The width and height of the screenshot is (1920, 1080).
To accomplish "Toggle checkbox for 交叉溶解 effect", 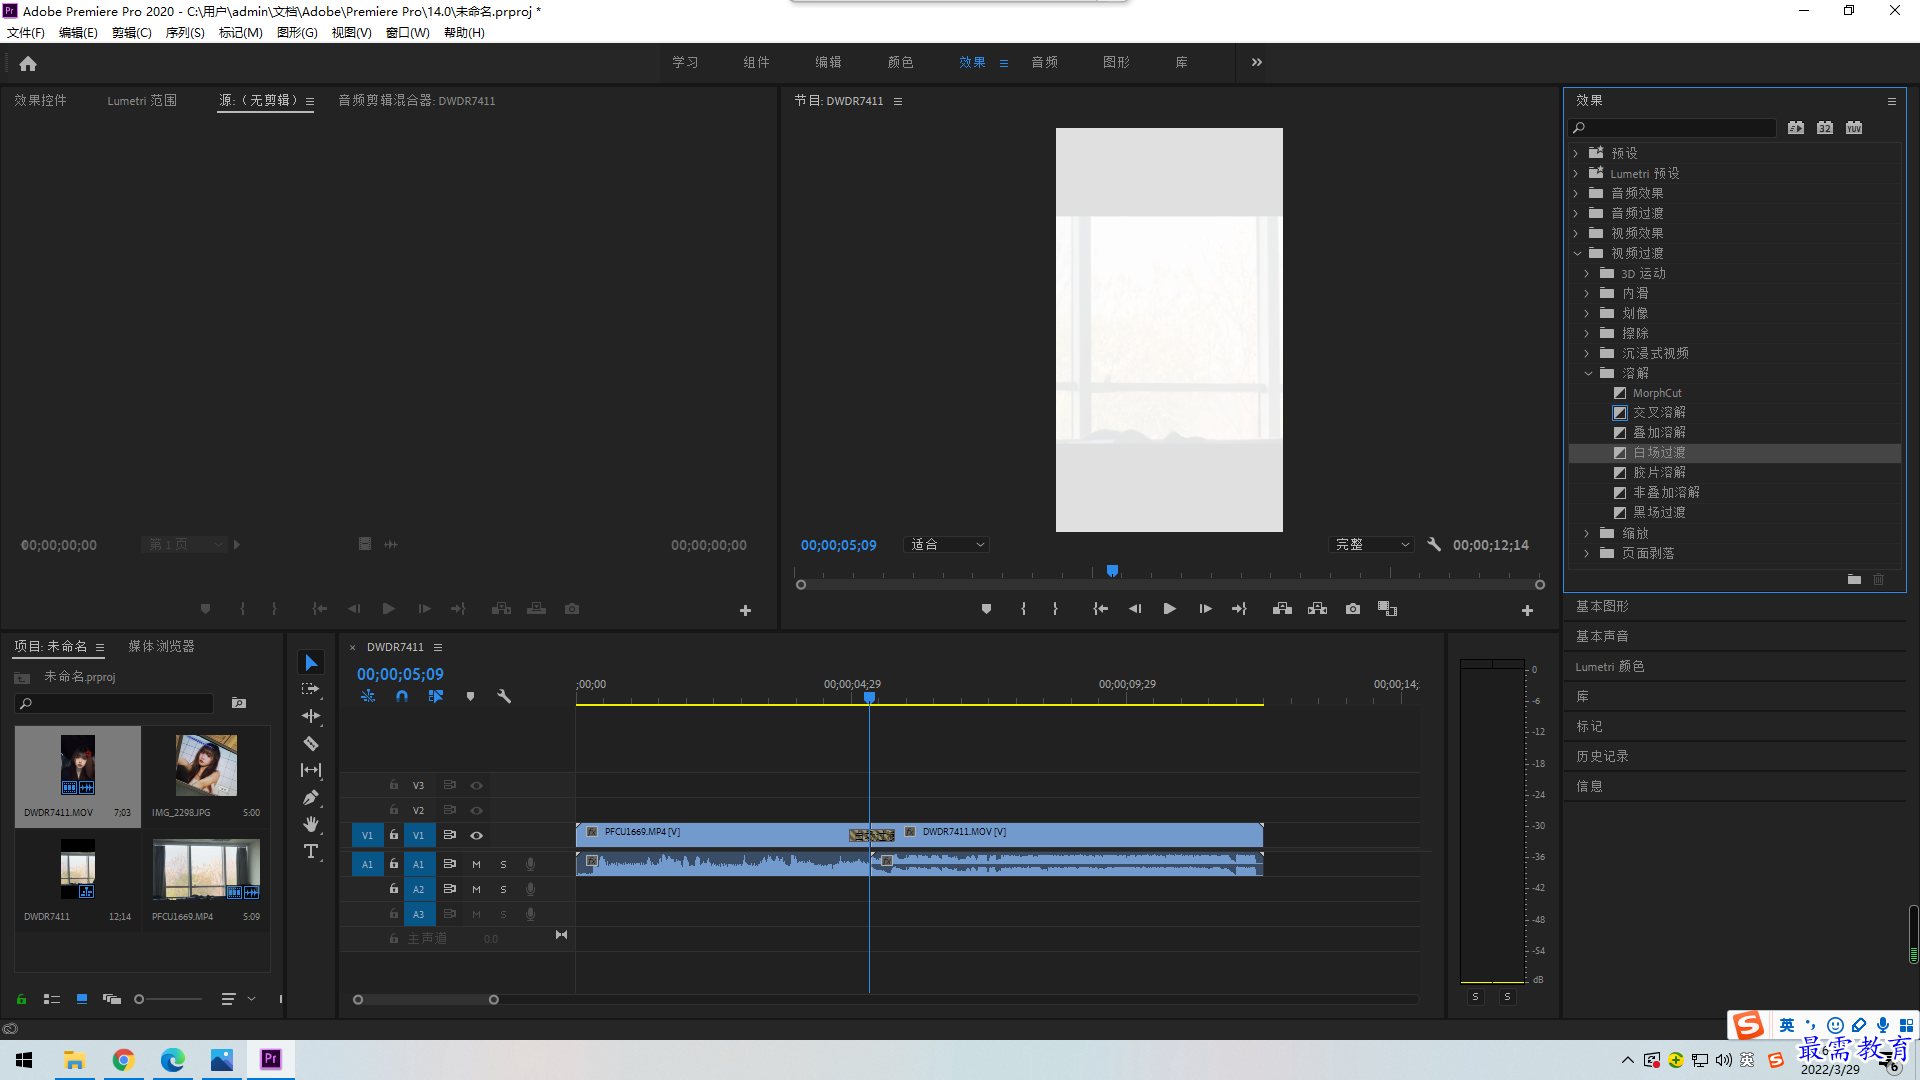I will point(1619,413).
